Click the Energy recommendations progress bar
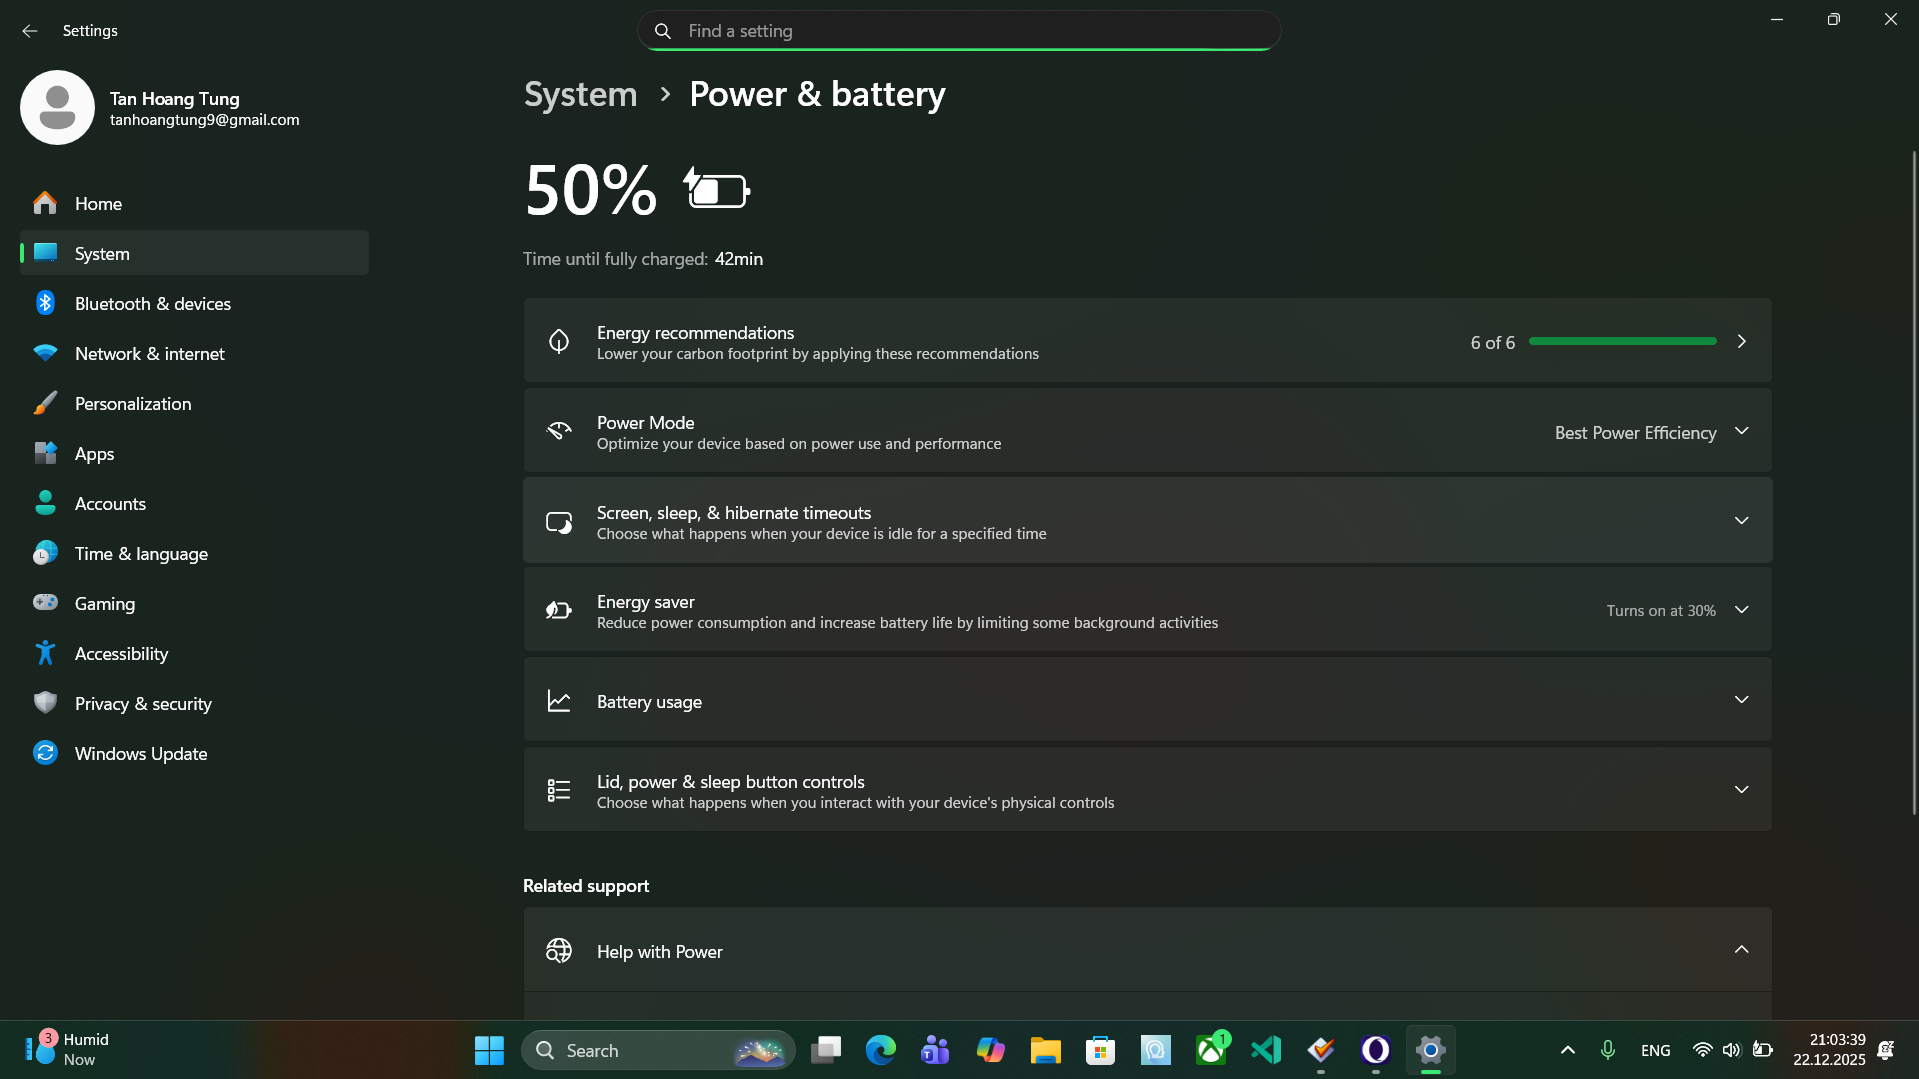The image size is (1919, 1079). coord(1622,341)
